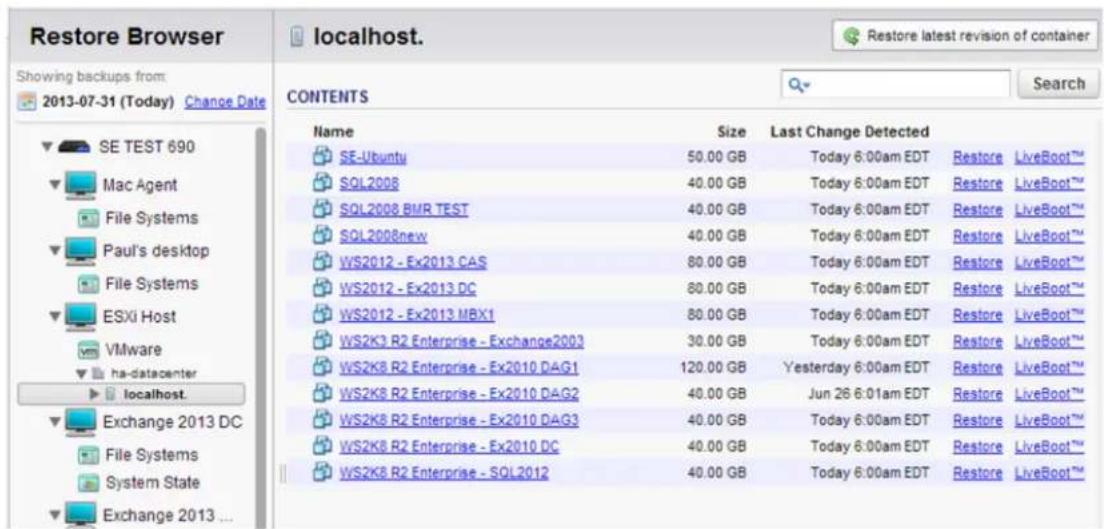Click the VM icon beside WS2012 - Ex2013 MBX1
This screenshot has width=1104, height=529.
[322, 314]
